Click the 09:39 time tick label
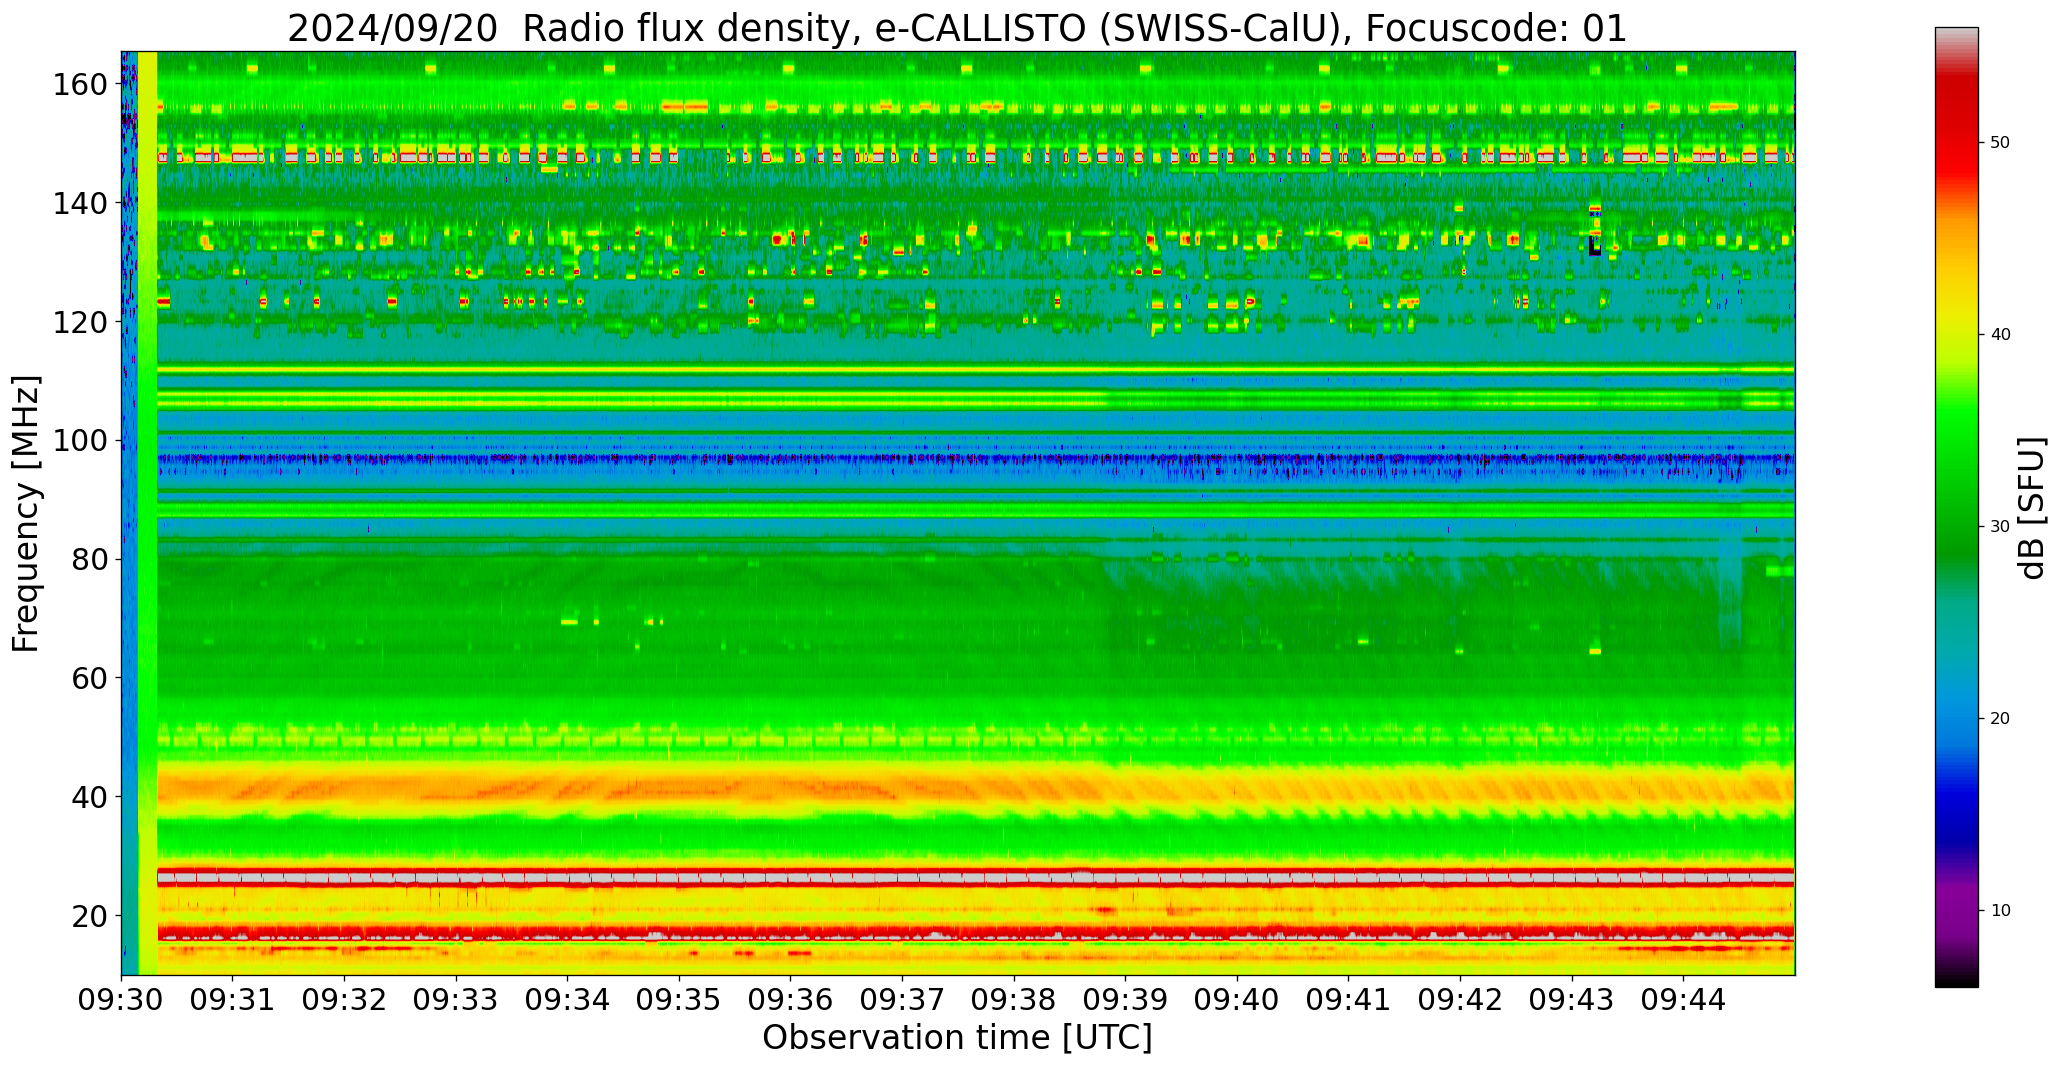Image resolution: width=2062 pixels, height=1067 pixels. pyautogui.click(x=1126, y=999)
